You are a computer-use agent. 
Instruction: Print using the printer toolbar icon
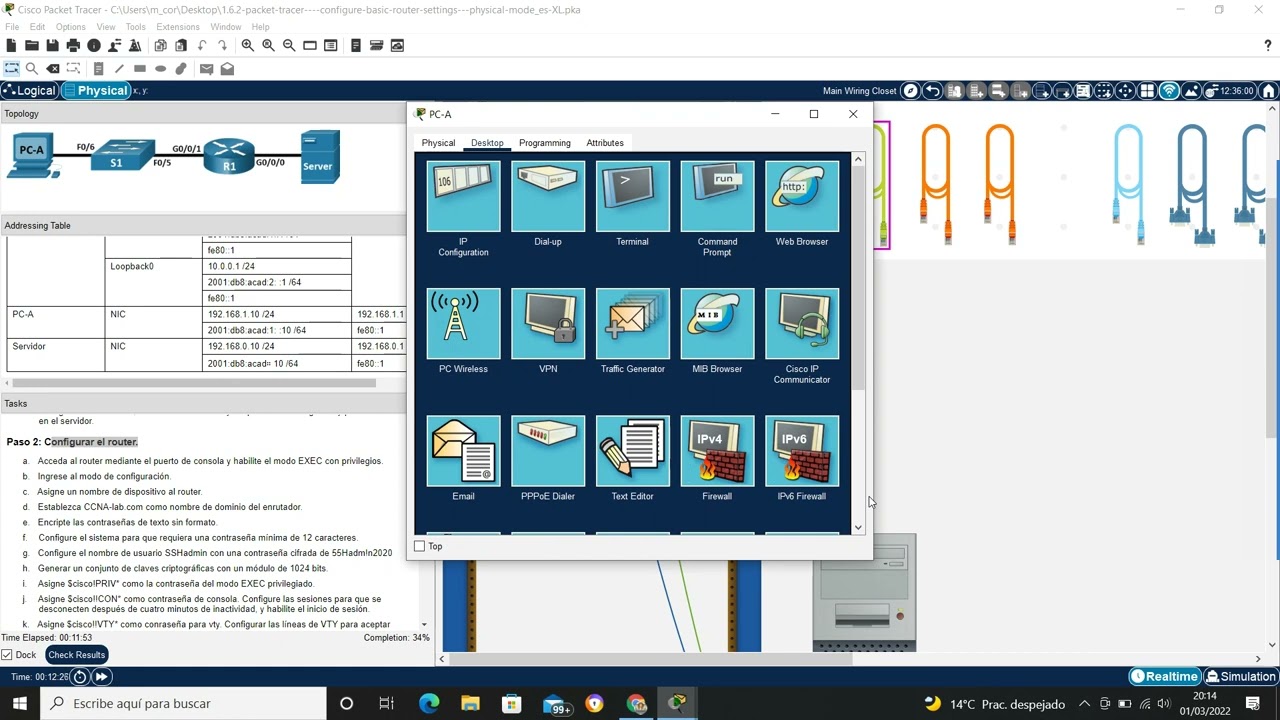tap(73, 45)
